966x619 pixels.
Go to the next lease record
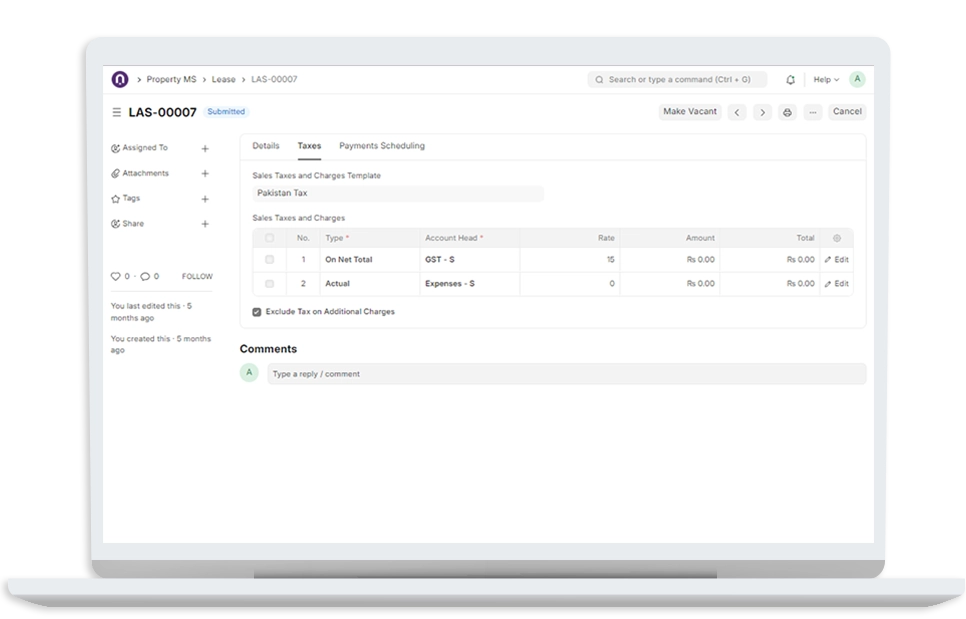tap(762, 113)
